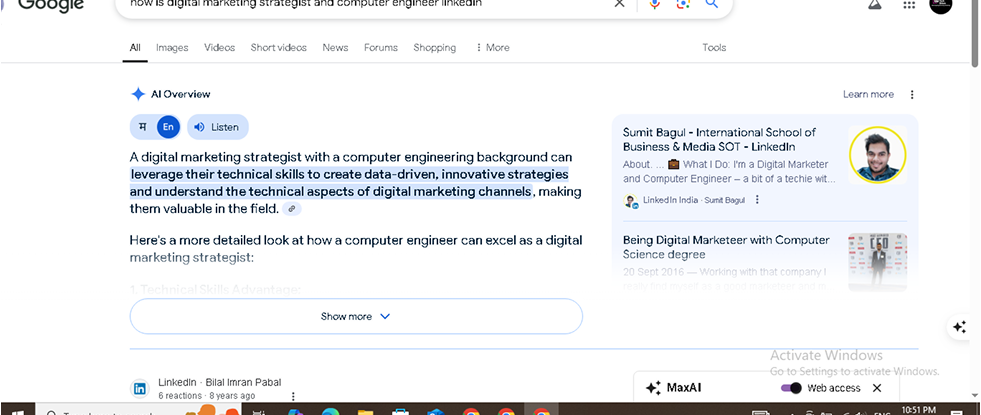Click inside the Google search query field

coord(363,4)
